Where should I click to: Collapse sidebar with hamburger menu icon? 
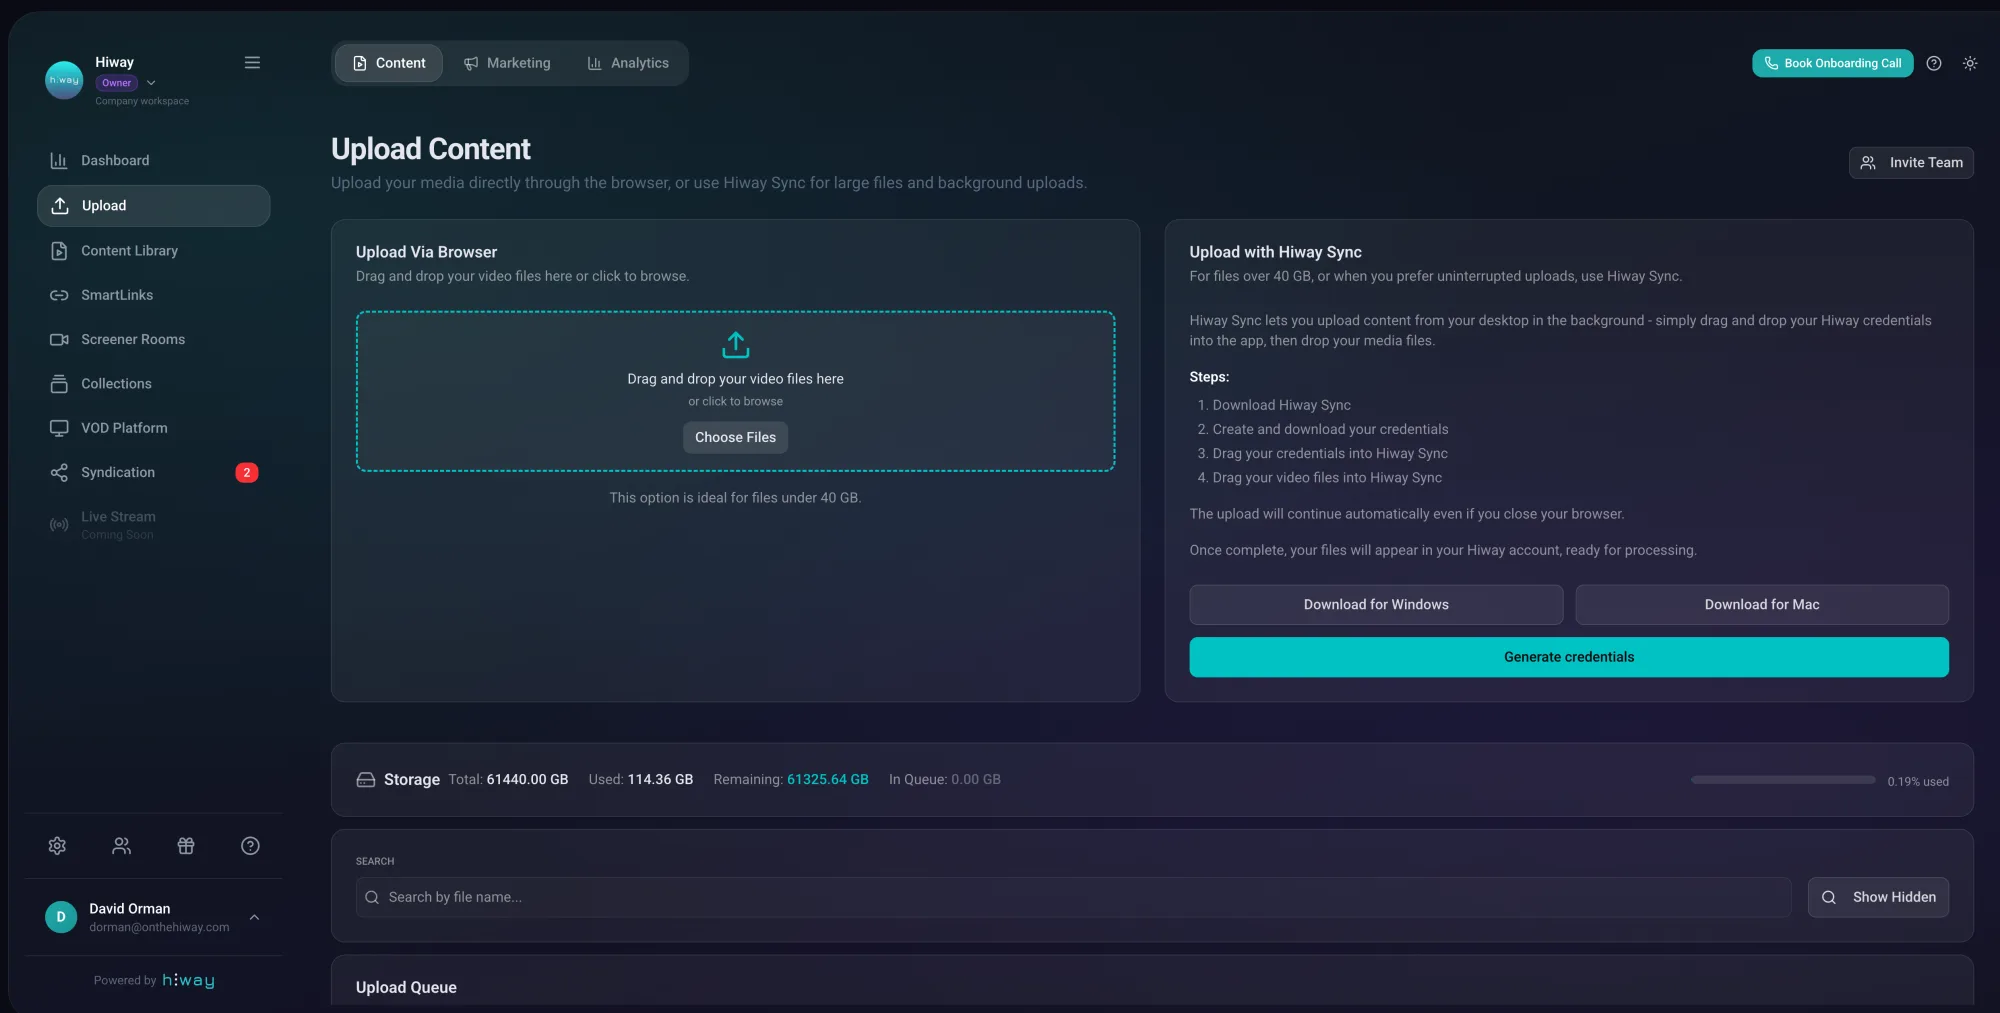(252, 62)
